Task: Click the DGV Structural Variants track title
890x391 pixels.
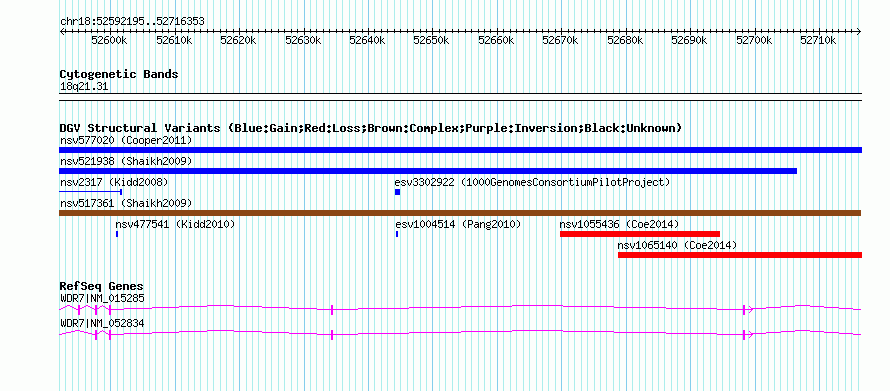Action: pyautogui.click(x=371, y=128)
